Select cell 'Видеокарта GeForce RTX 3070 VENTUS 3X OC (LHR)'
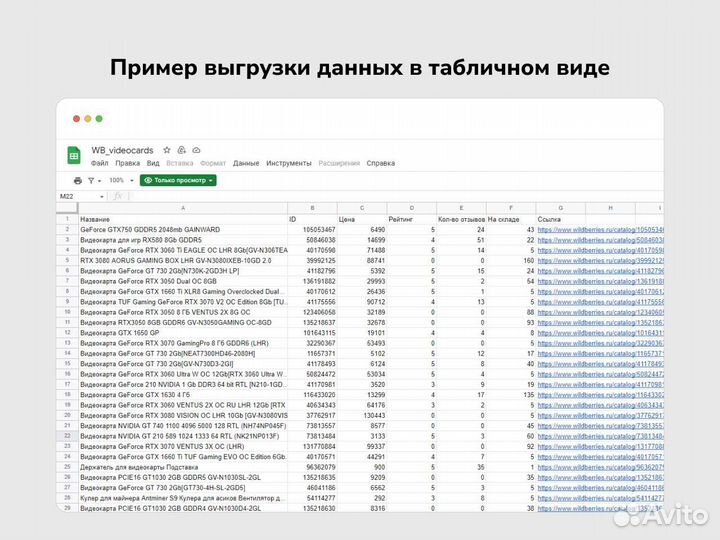Image resolution: width=720 pixels, height=540 pixels. (x=183, y=447)
